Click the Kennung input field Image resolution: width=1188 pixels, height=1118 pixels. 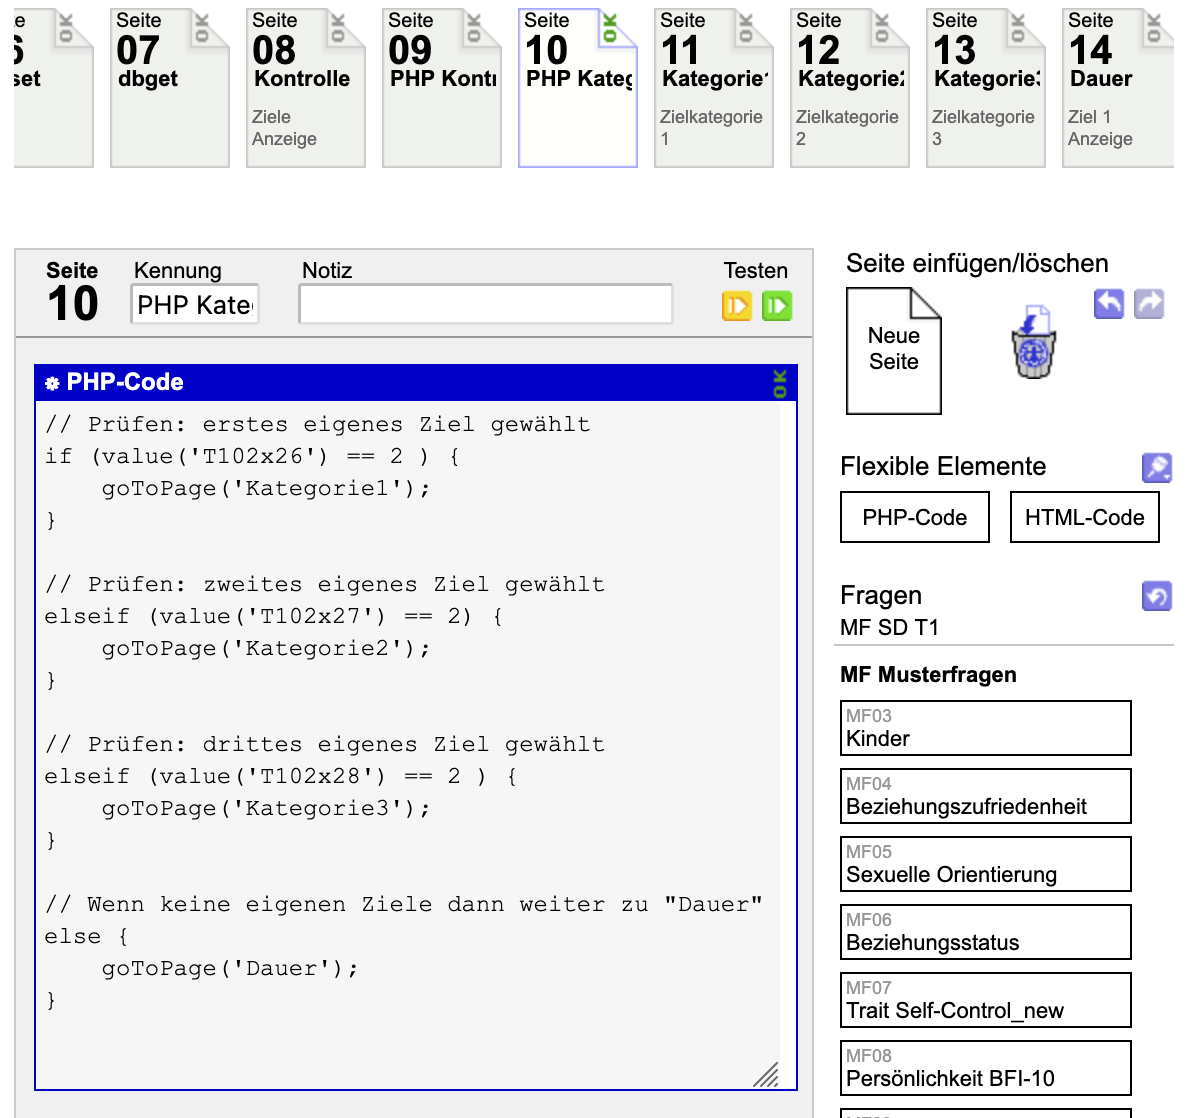tap(195, 305)
